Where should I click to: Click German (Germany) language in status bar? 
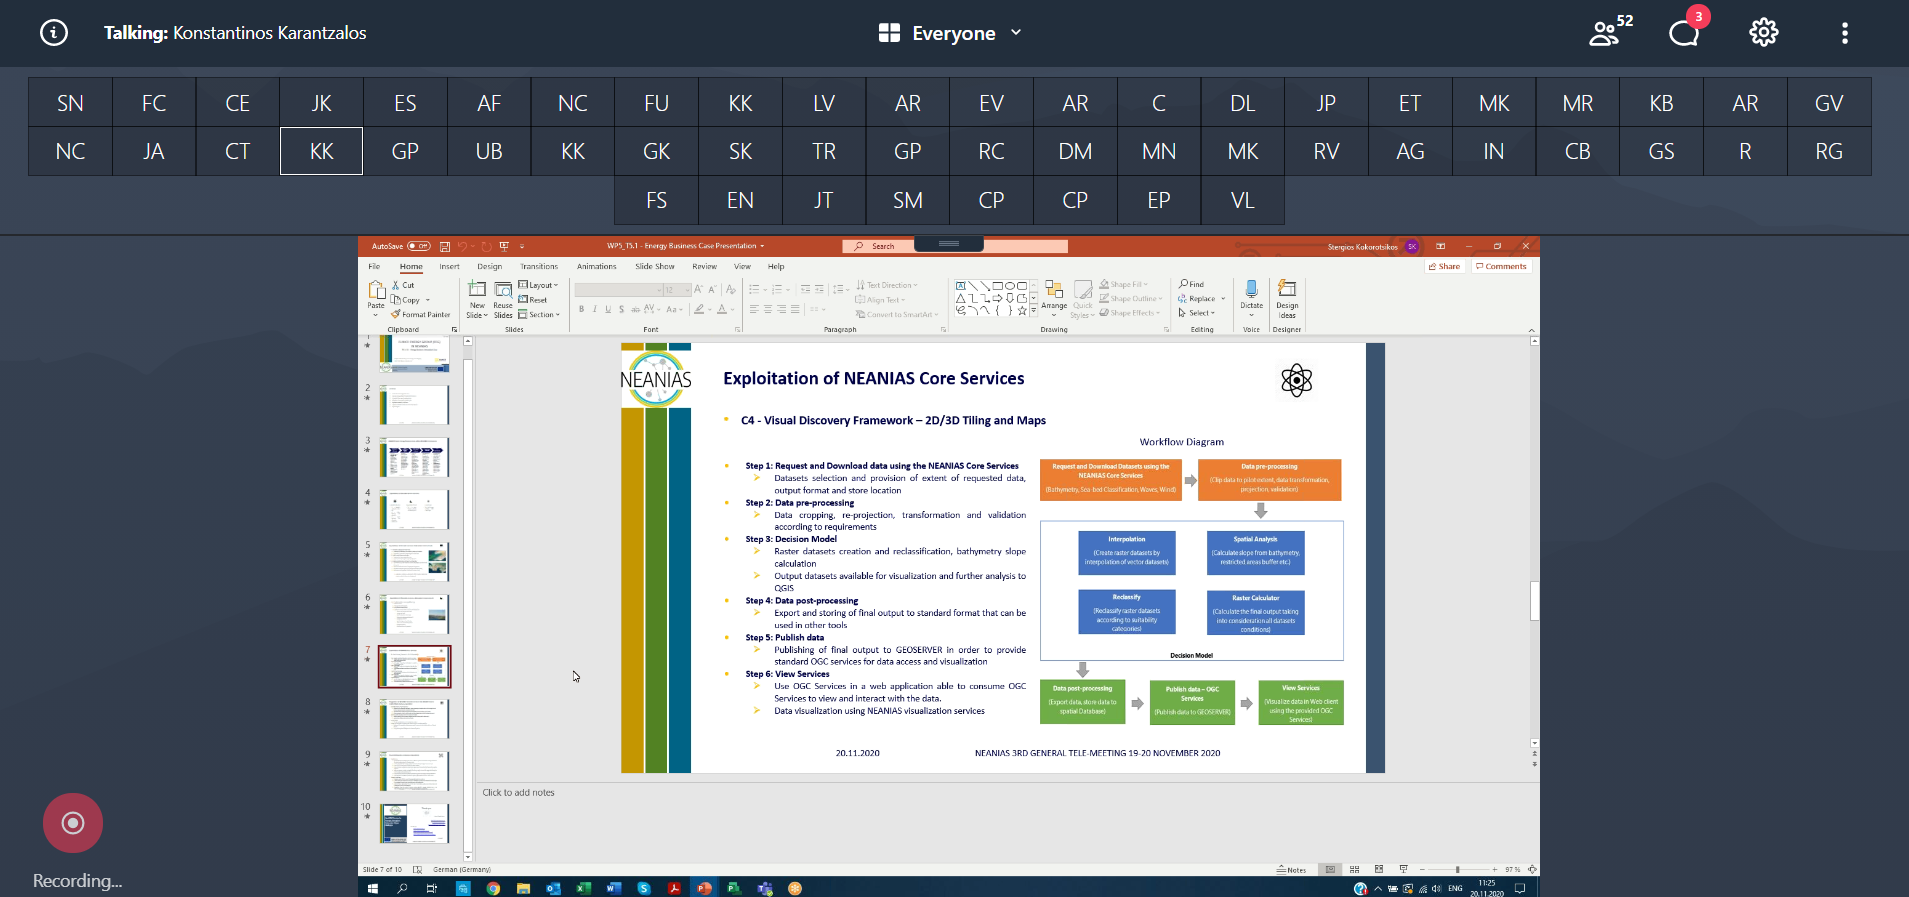click(x=461, y=869)
